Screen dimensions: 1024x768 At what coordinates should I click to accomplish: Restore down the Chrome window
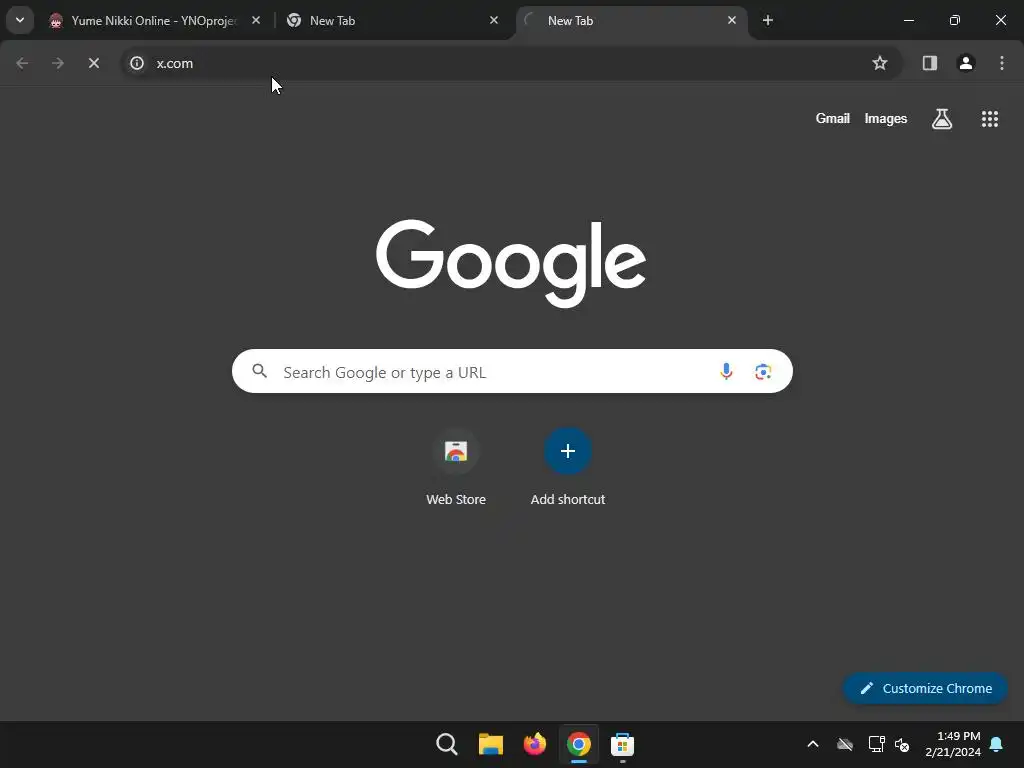coord(955,20)
